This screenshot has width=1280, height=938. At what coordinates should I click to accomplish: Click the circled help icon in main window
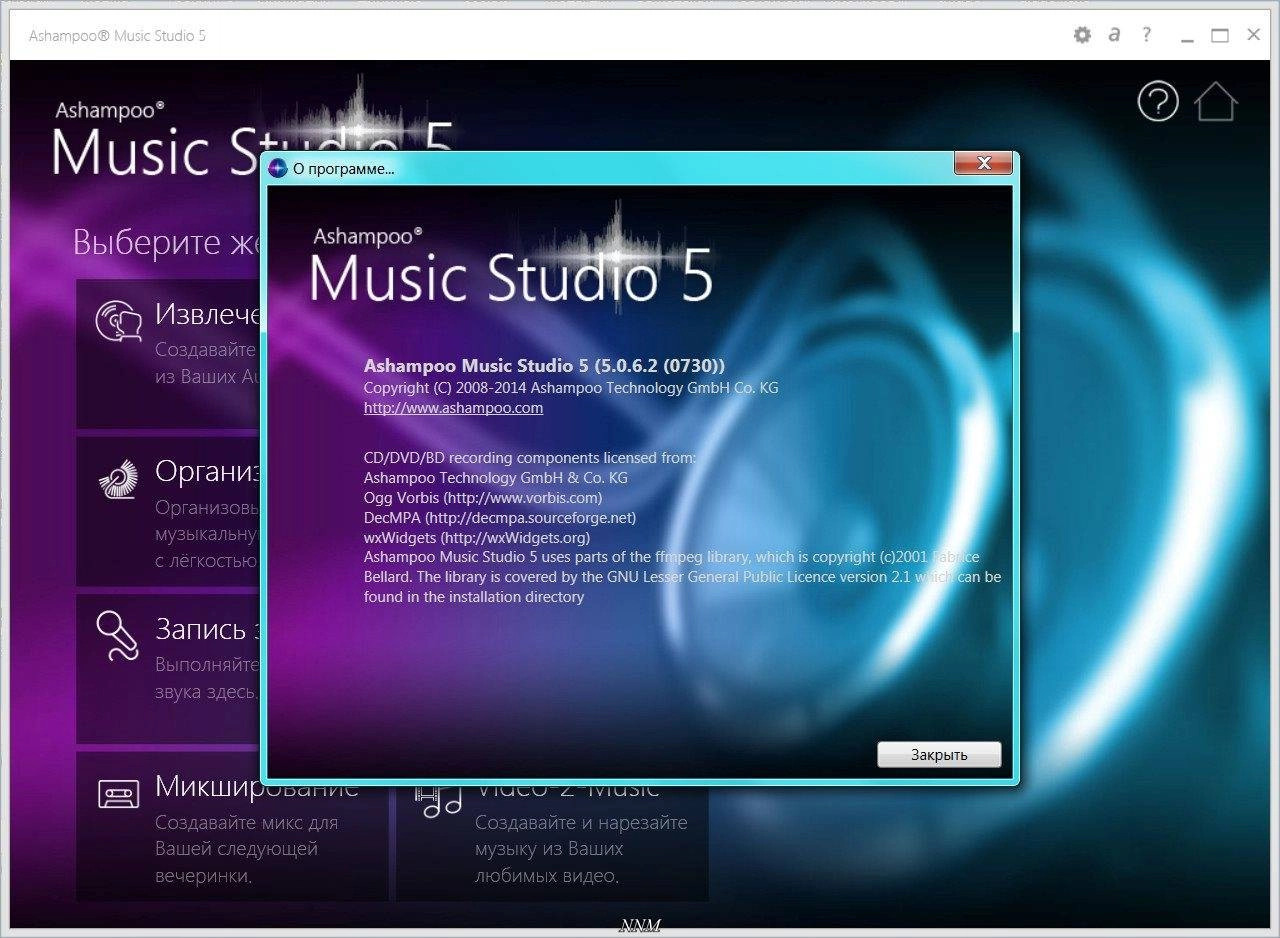[x=1158, y=101]
